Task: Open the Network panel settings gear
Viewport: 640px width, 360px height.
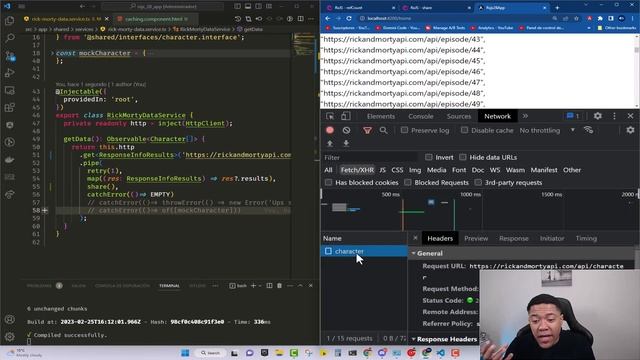Action: [x=630, y=130]
